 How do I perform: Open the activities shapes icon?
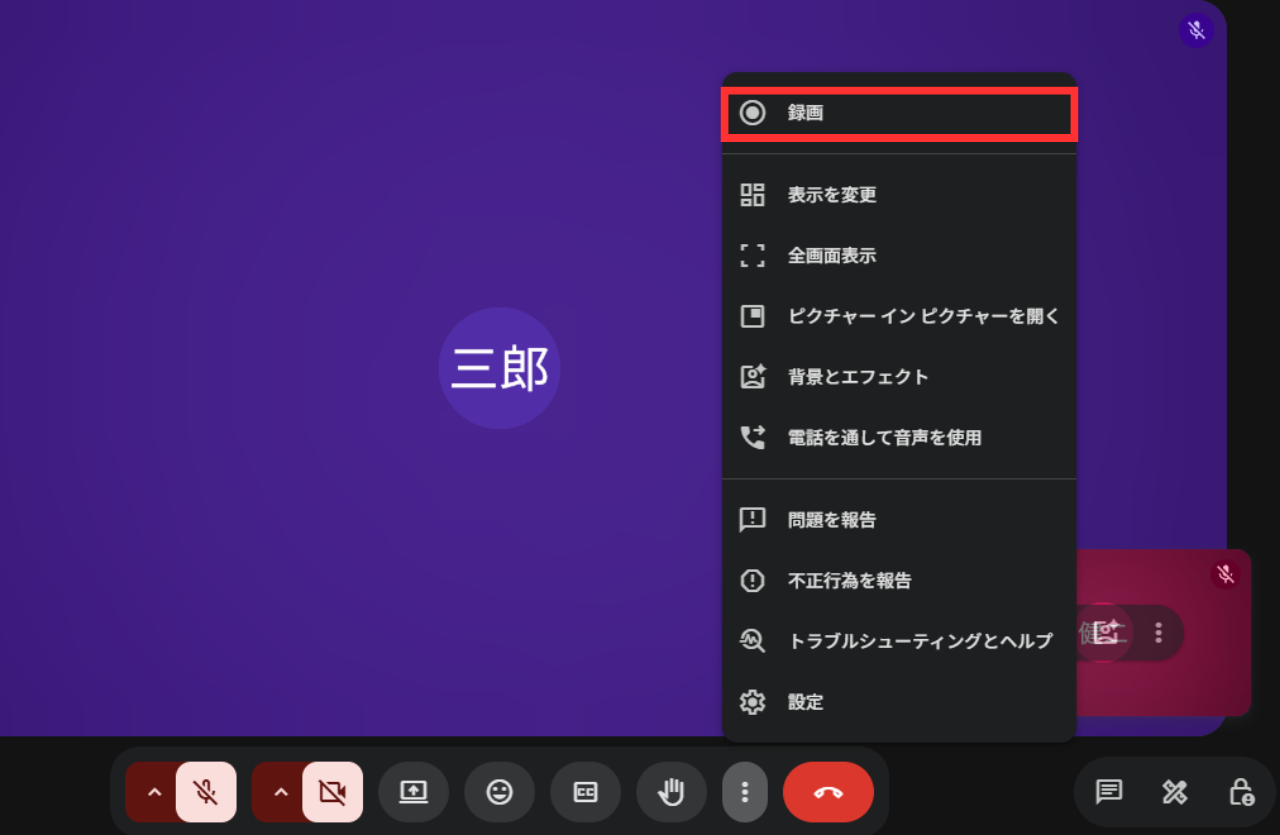pos(1174,792)
